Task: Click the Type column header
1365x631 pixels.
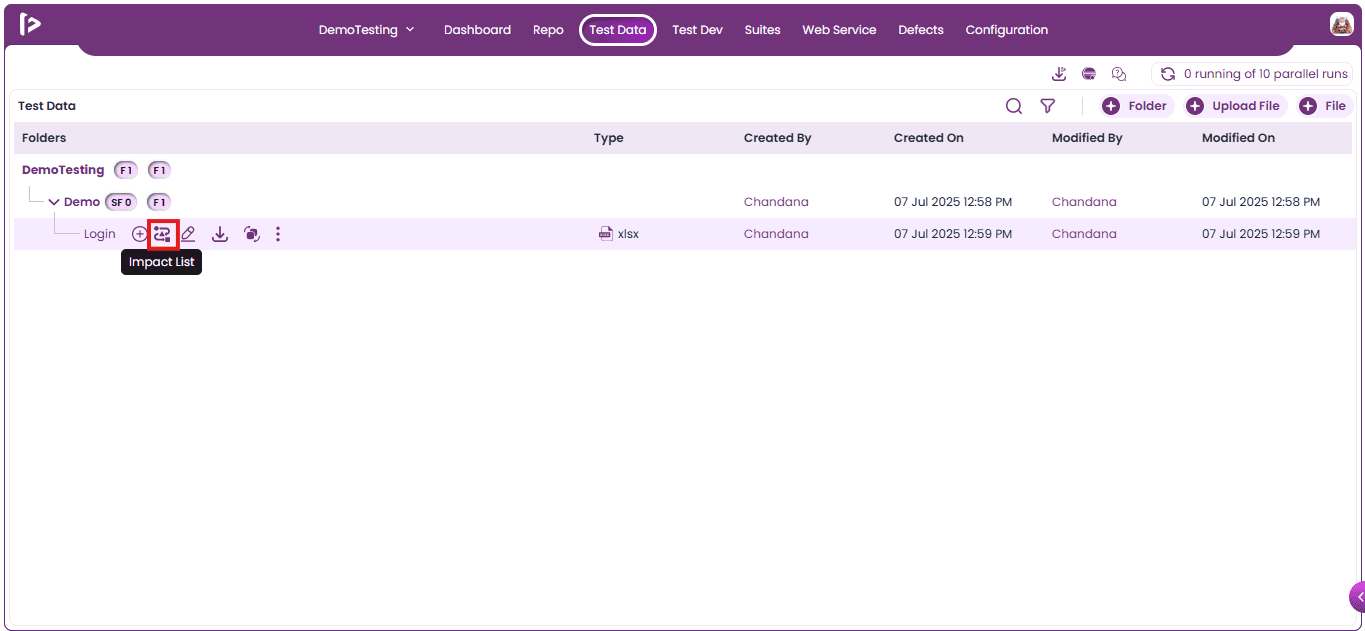Action: [x=609, y=138]
